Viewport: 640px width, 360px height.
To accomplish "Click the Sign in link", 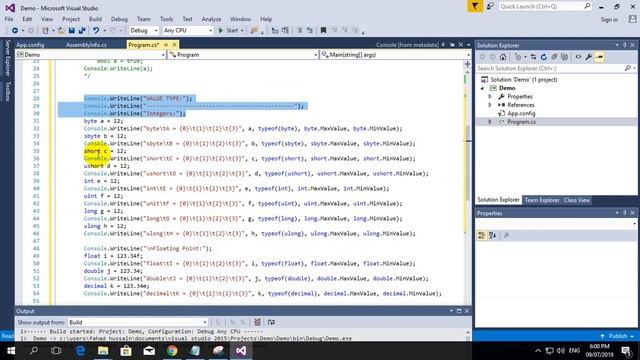I will (609, 20).
